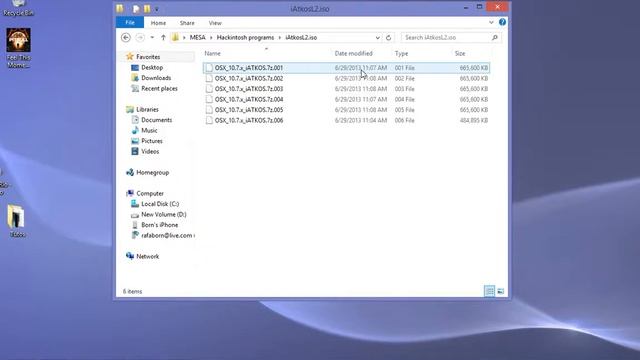Select the Recycle Bin desktop icon
Viewport: 640px width, 360px height.
click(18, 8)
